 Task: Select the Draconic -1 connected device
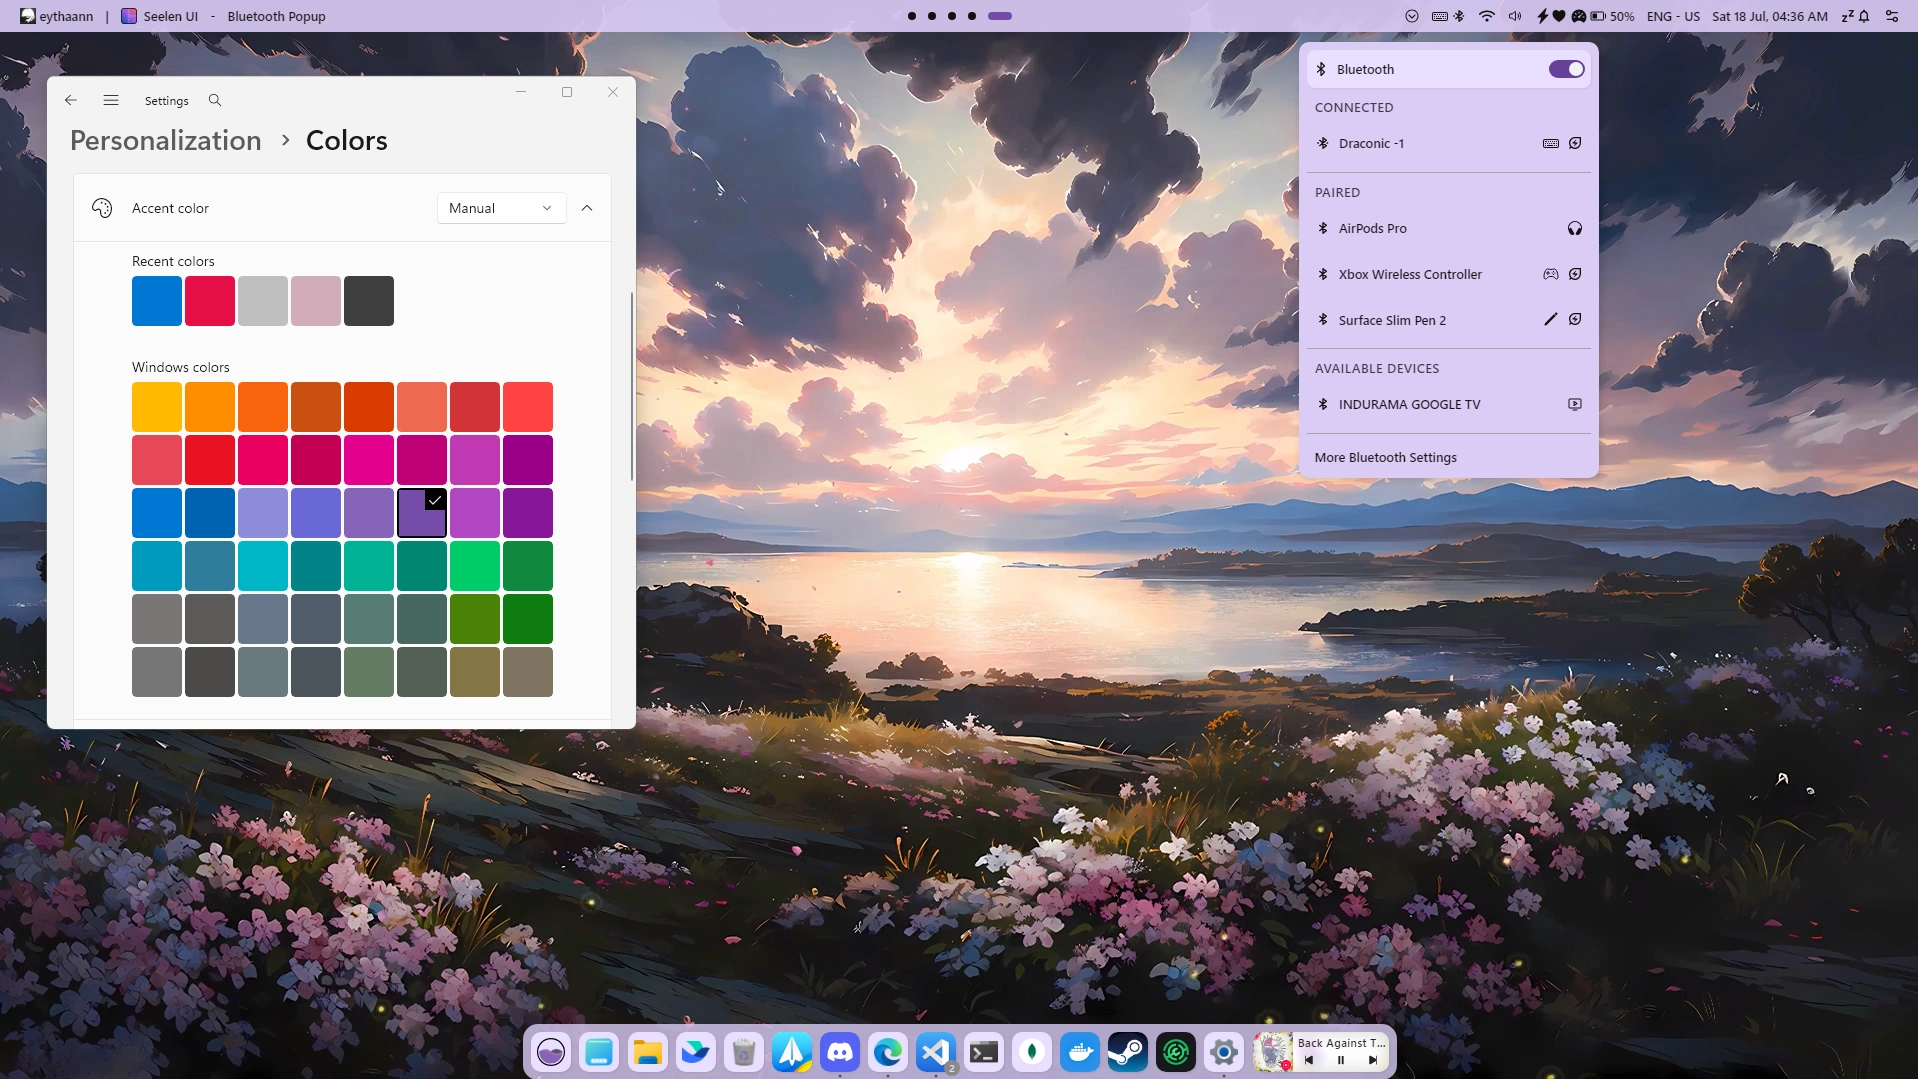click(x=1448, y=143)
